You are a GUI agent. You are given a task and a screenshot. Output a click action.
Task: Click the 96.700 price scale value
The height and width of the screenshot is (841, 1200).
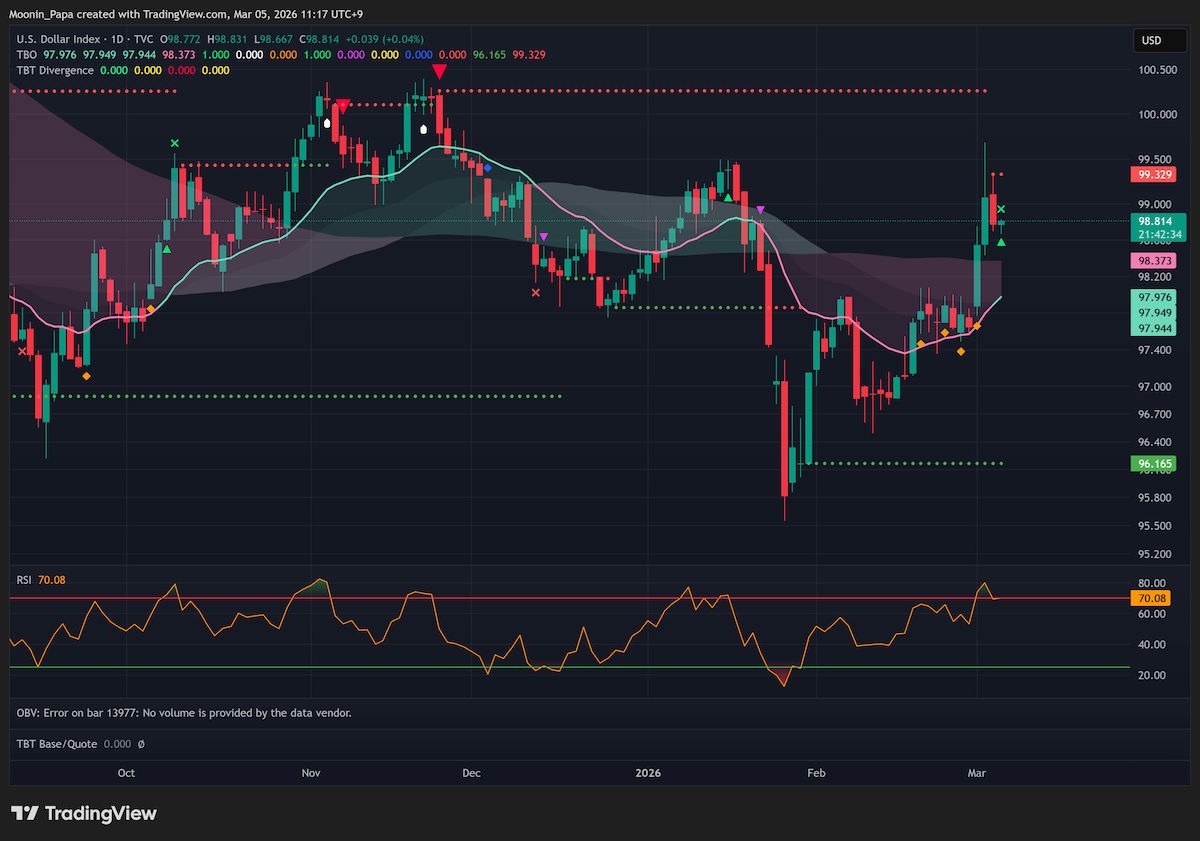coord(1156,414)
